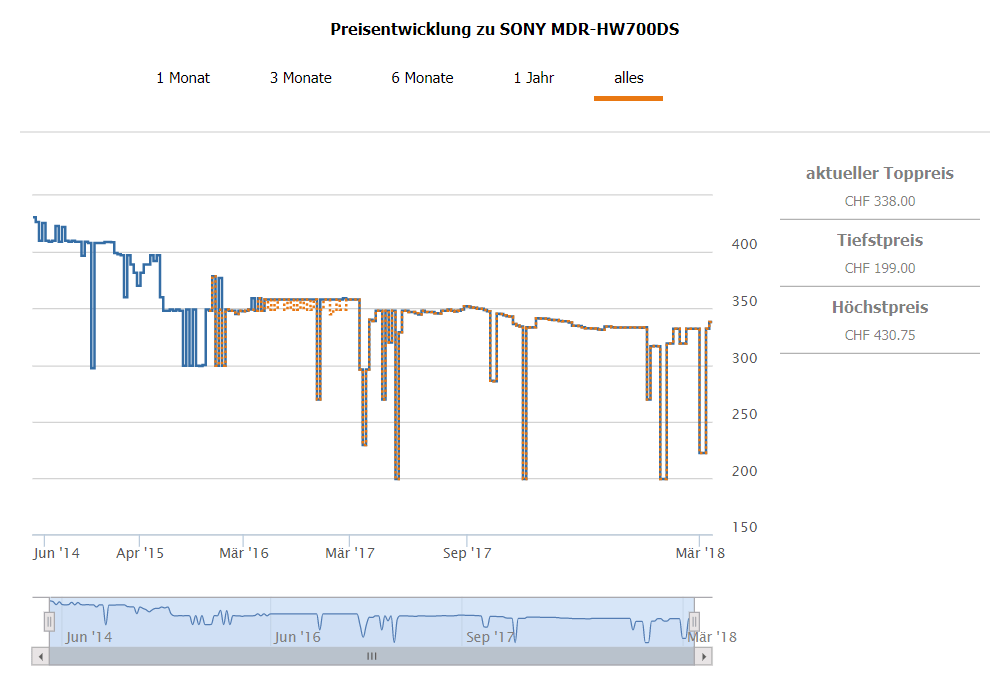The width and height of the screenshot is (999, 690).
Task: Show the '6 Monate' price history
Action: [x=422, y=78]
